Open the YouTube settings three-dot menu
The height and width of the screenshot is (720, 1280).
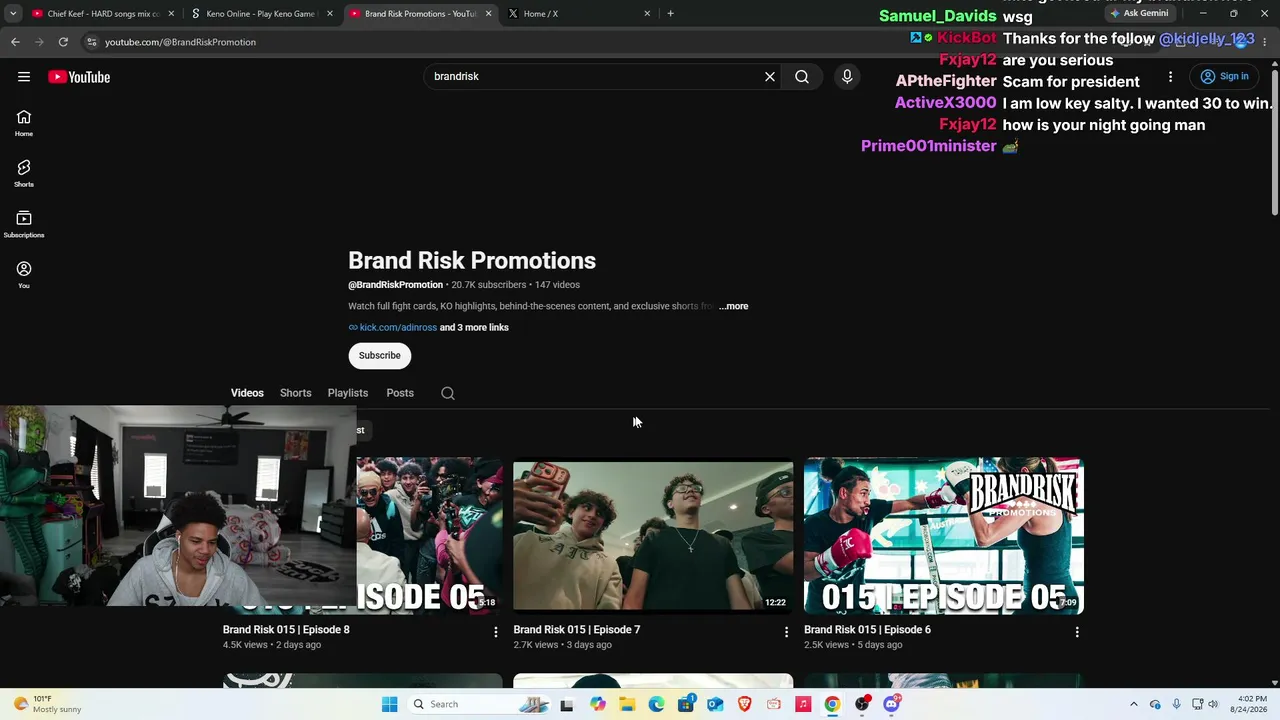click(1170, 77)
